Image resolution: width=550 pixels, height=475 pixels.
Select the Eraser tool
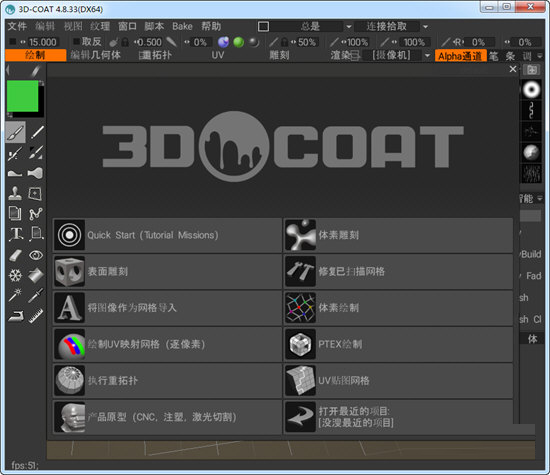pos(15,255)
